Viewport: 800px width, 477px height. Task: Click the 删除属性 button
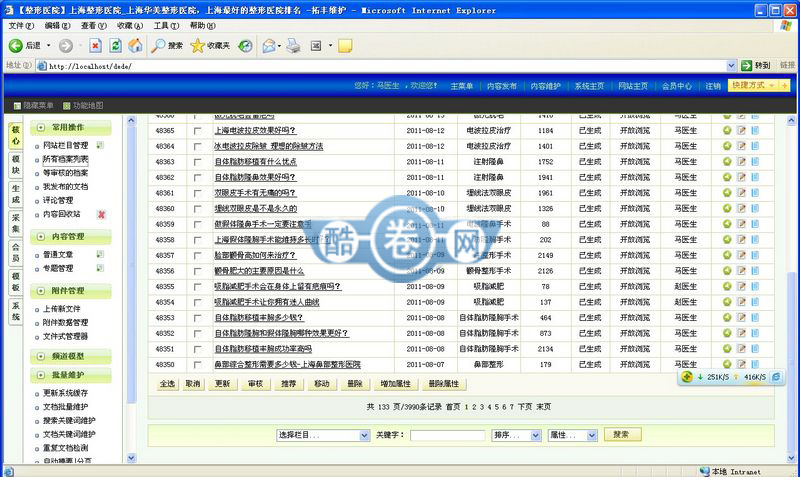click(443, 384)
